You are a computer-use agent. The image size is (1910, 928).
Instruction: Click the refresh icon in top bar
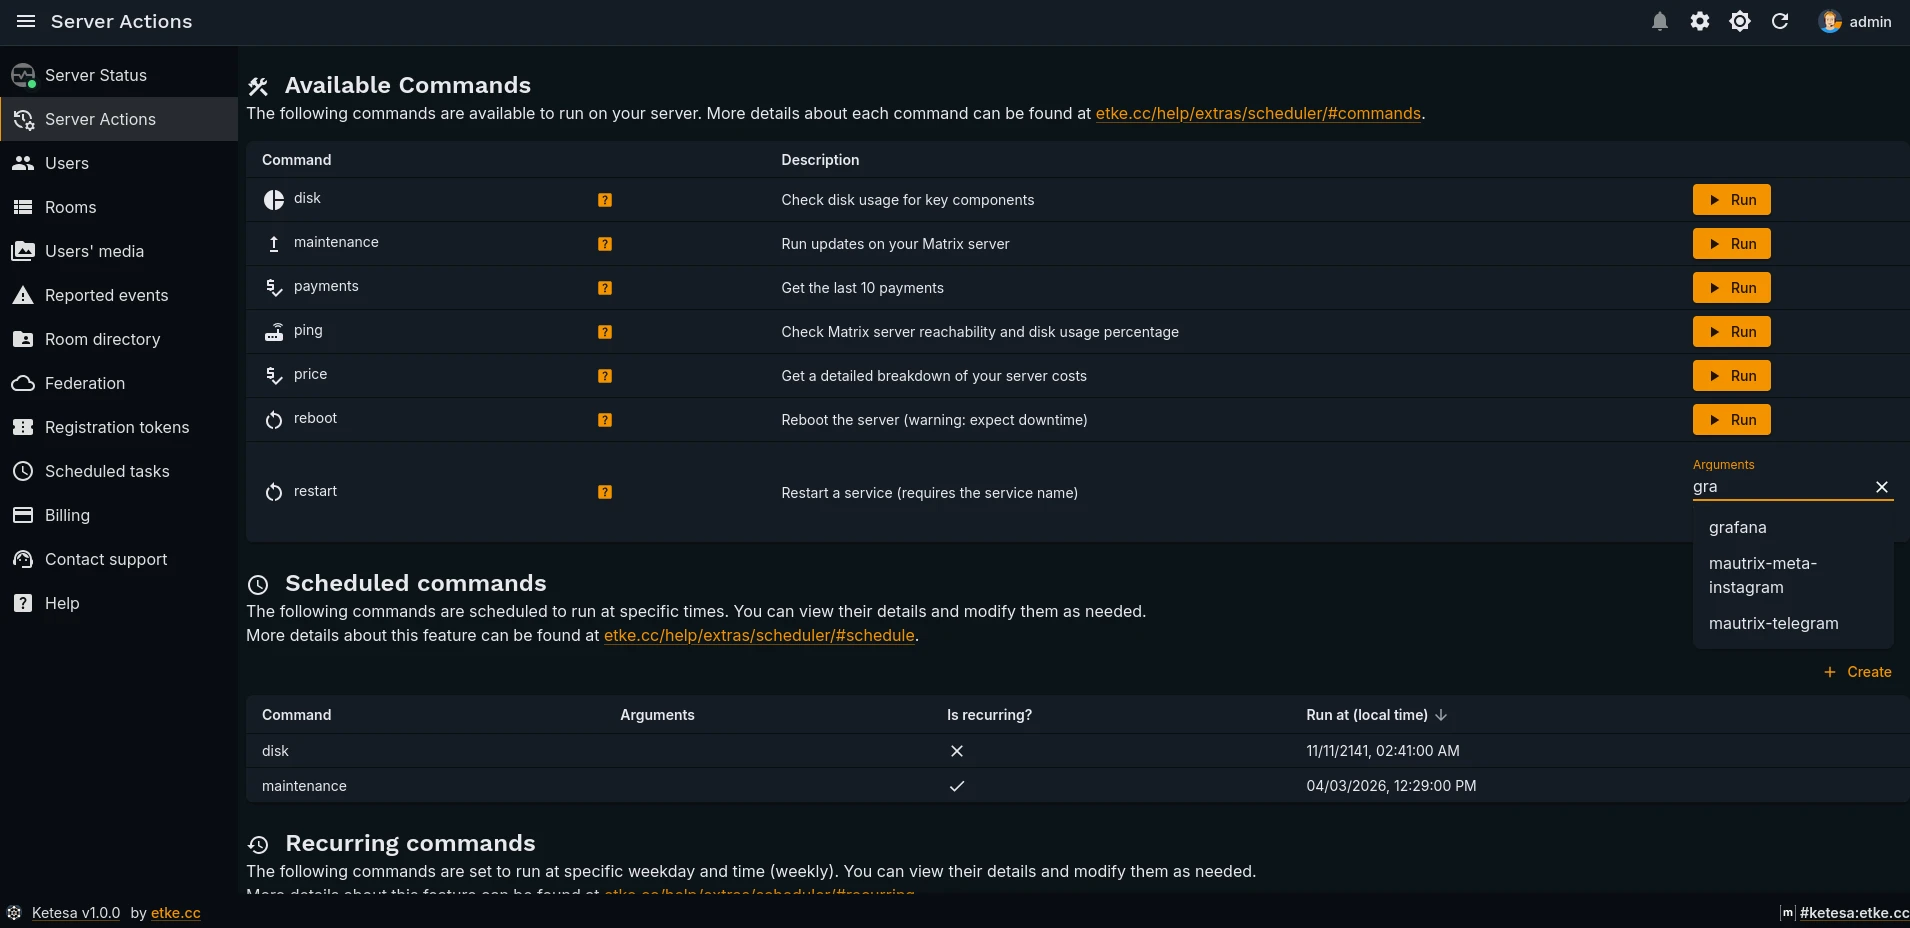pyautogui.click(x=1780, y=21)
